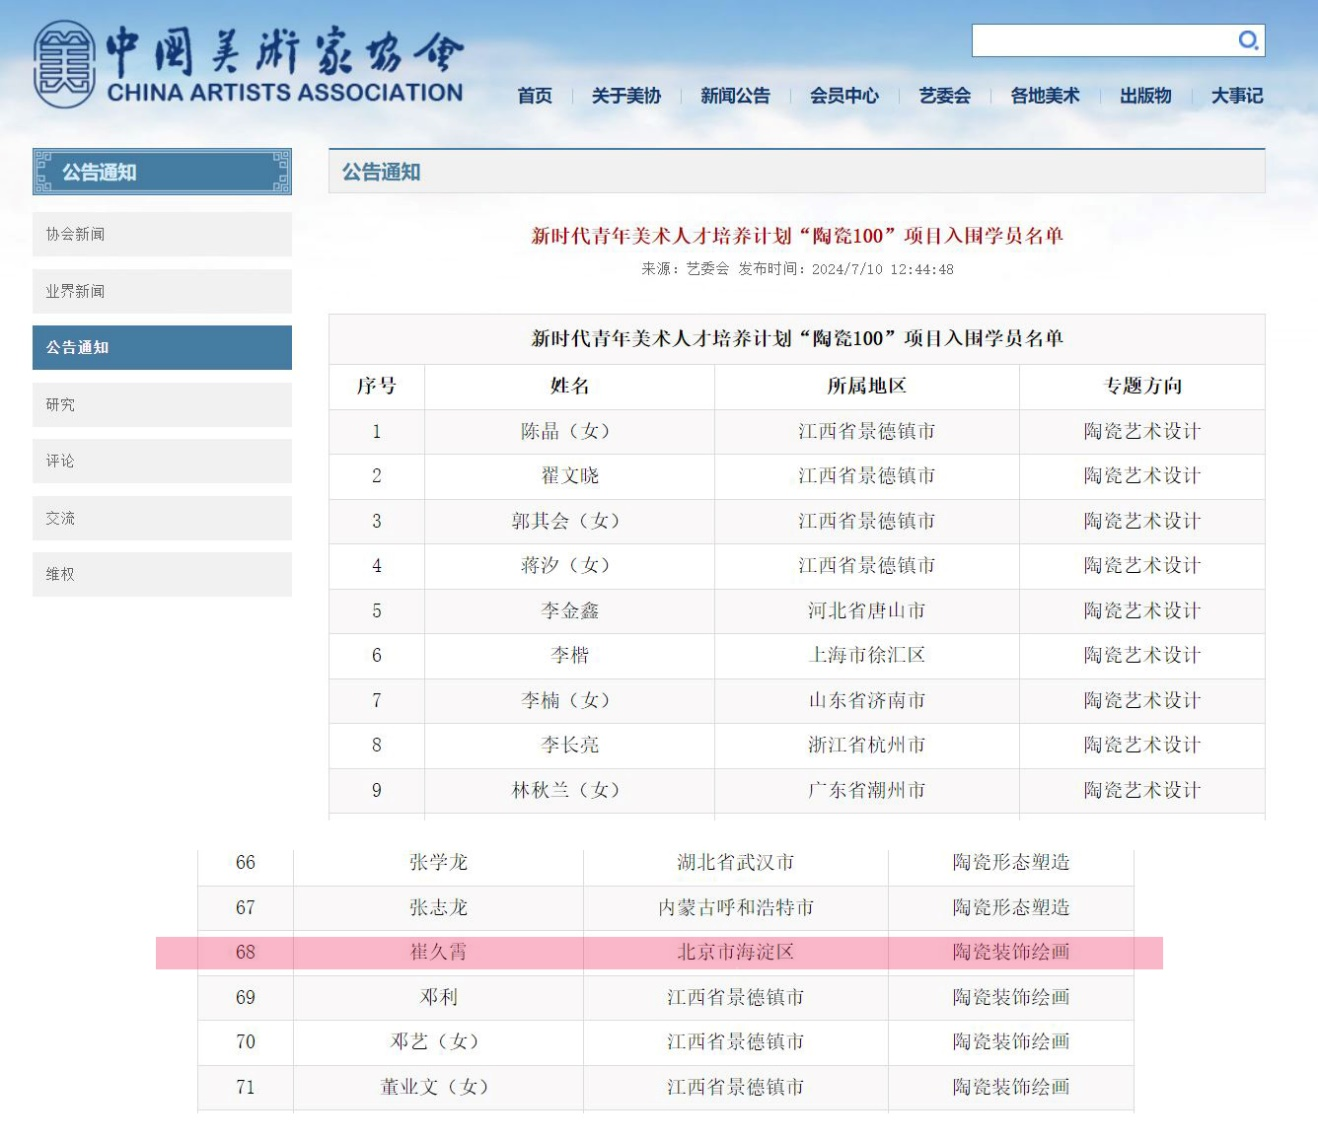Select 艺委会 in the navigation bar
The image size is (1318, 1140).
coord(945,96)
